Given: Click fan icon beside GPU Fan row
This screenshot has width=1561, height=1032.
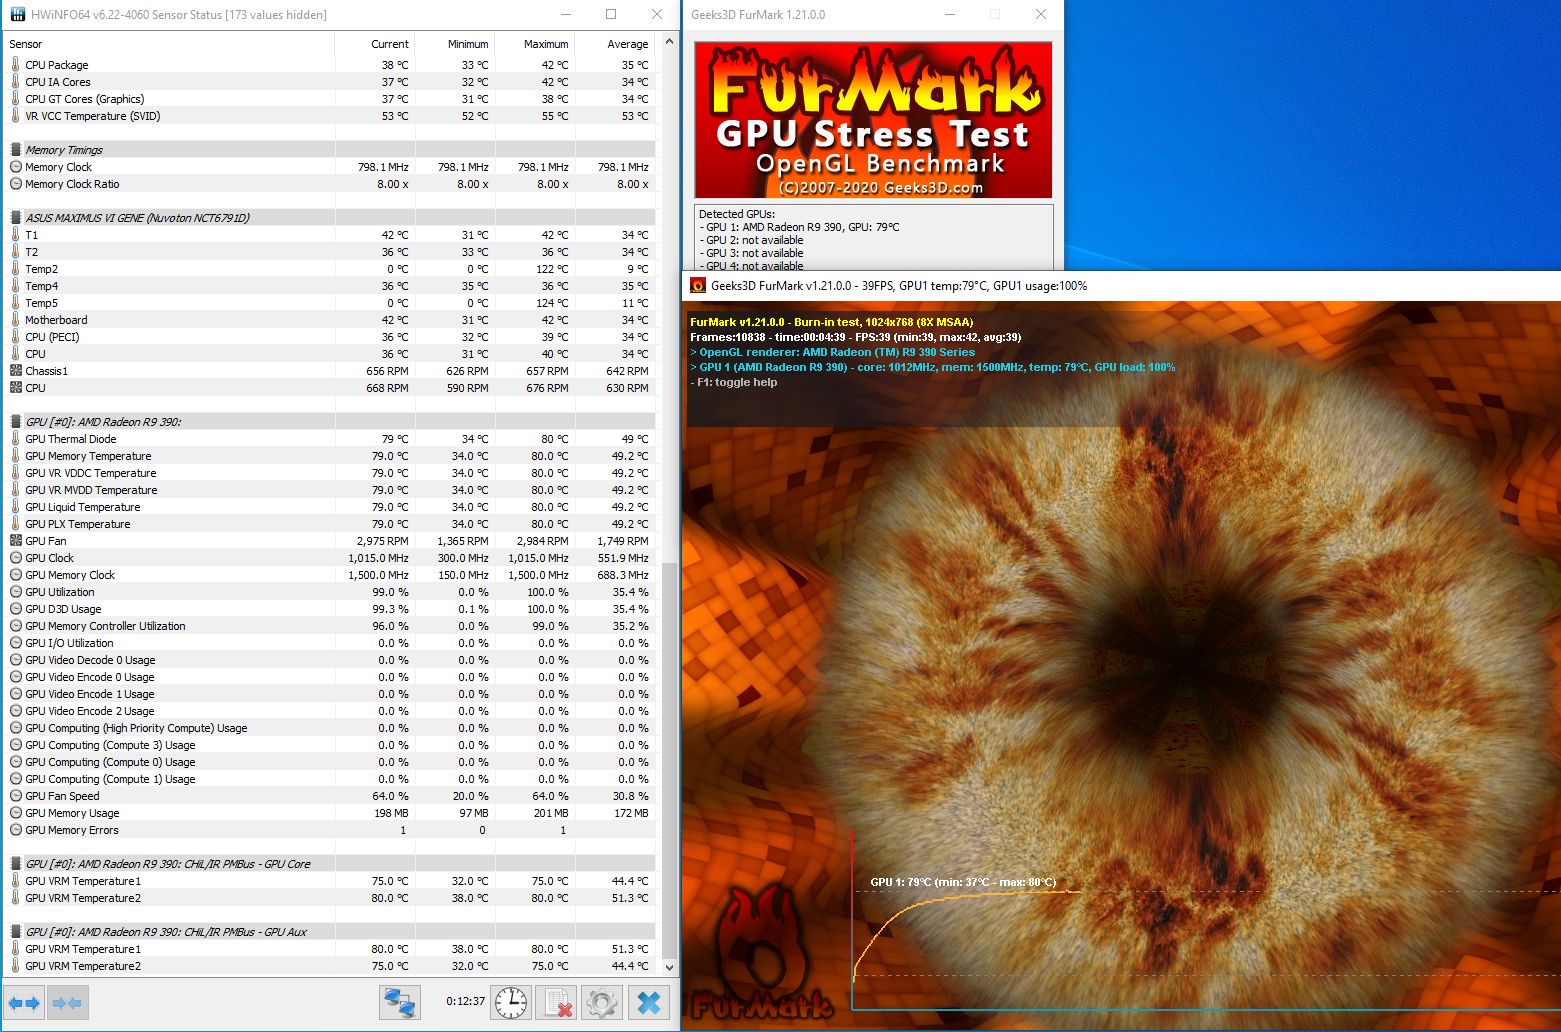Looking at the screenshot, I should 15,541.
